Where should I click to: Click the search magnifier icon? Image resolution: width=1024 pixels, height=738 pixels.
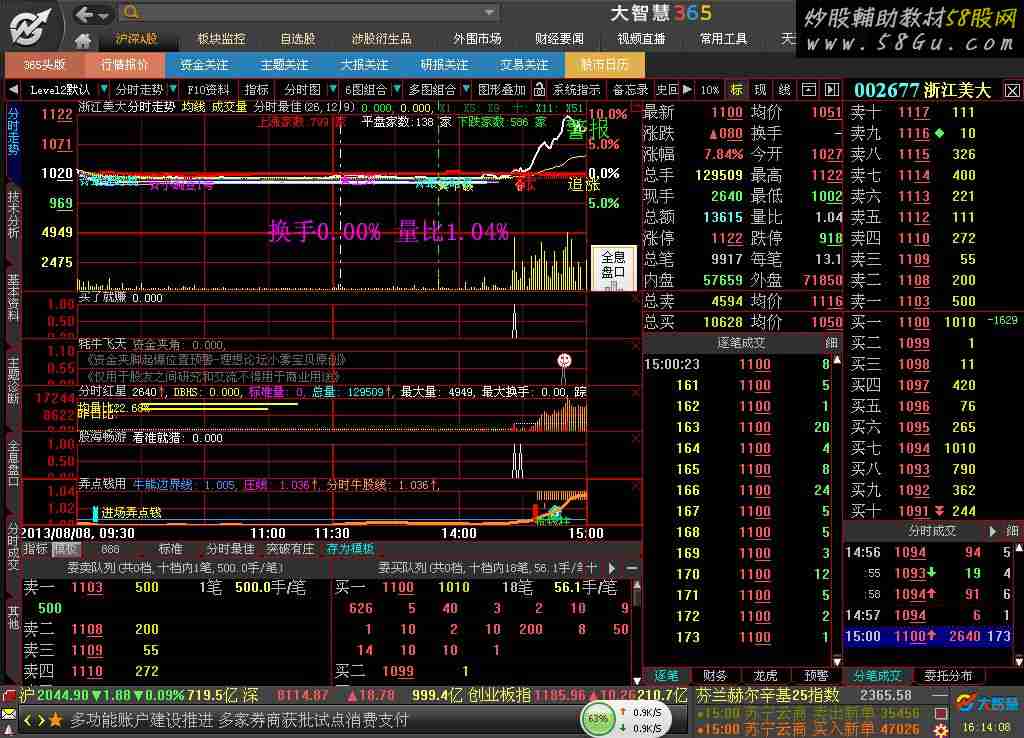pyautogui.click(x=131, y=12)
